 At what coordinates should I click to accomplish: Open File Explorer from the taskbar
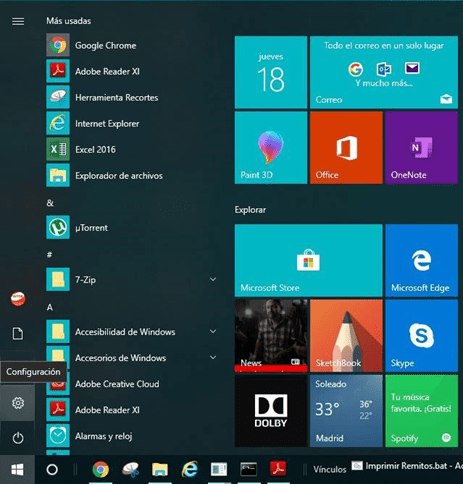pos(160,469)
